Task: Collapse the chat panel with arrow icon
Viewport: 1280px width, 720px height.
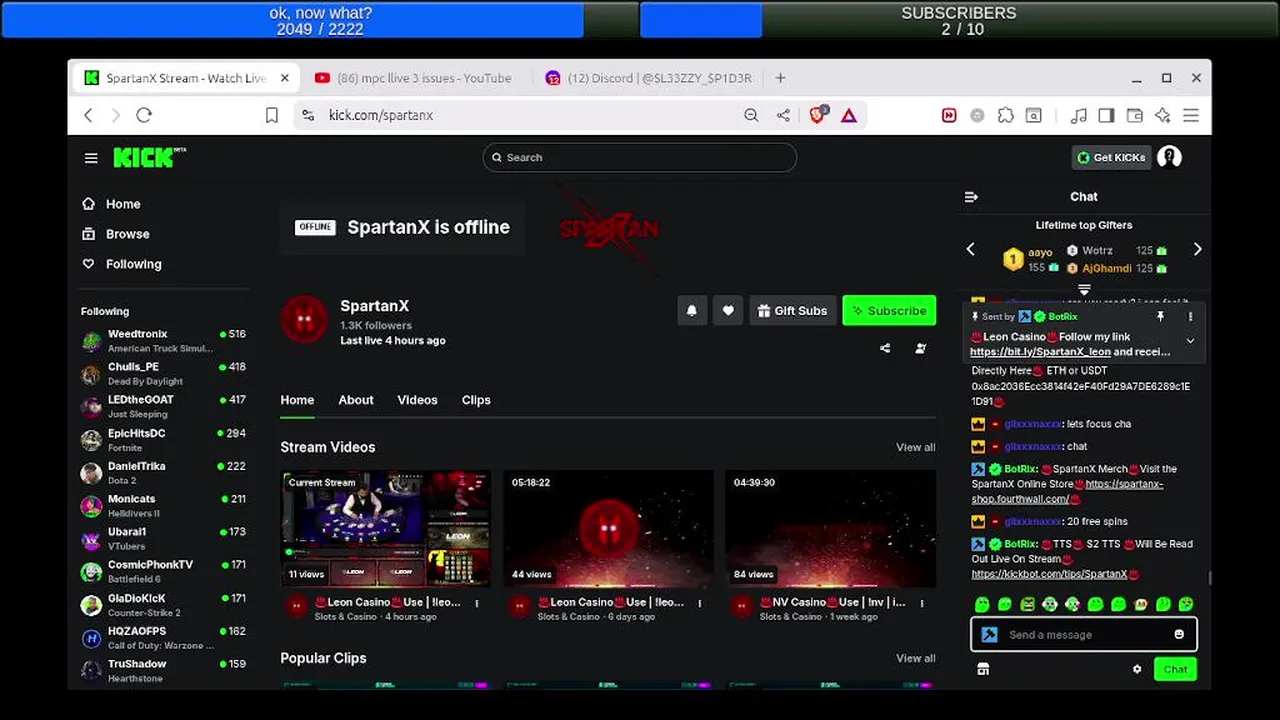Action: pos(971,197)
